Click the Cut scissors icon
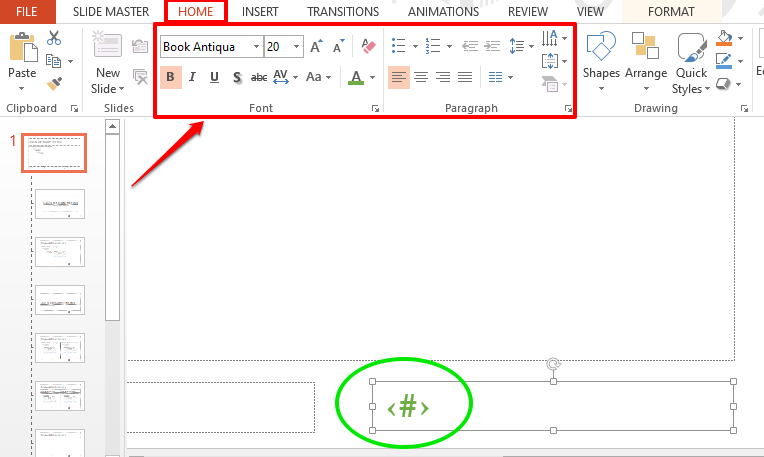This screenshot has height=457, width=764. coord(54,38)
